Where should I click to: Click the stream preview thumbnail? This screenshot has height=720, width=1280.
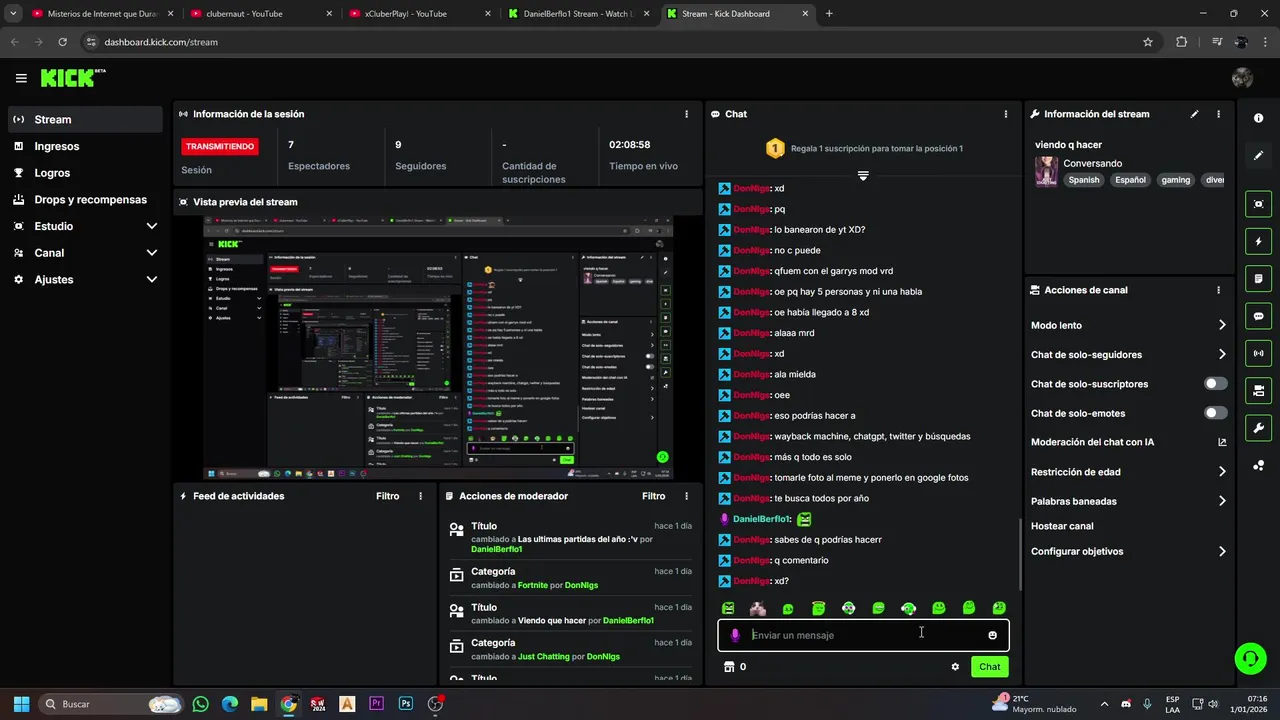point(438,348)
